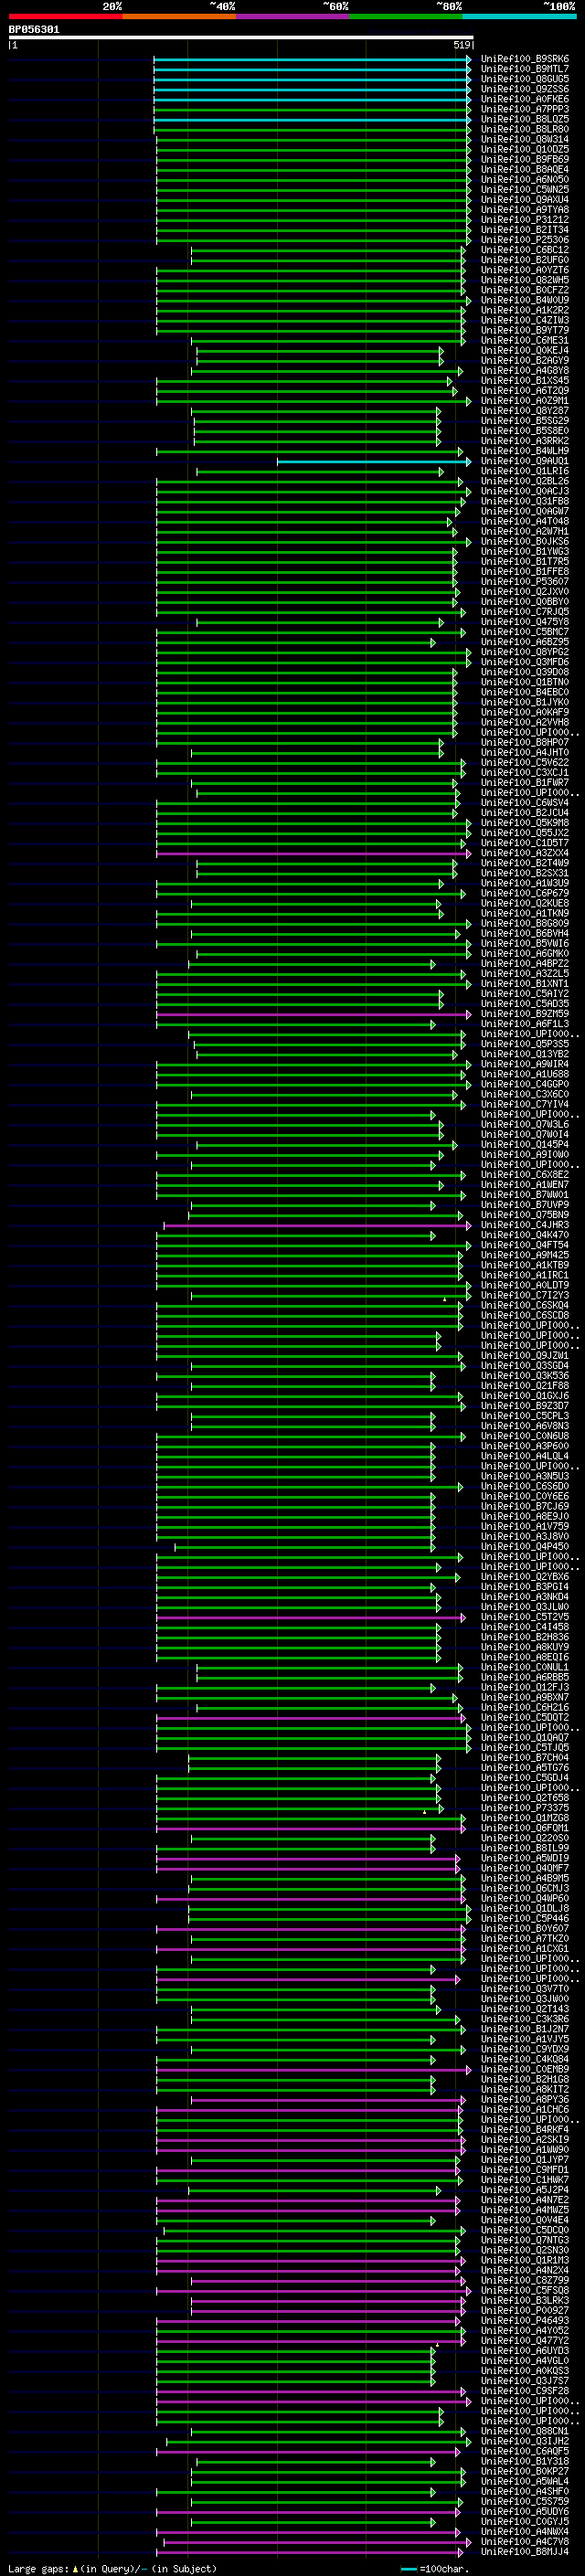Click the purple alignment bar for A3ZXX4
This screenshot has width=585, height=2576.
(x=313, y=853)
